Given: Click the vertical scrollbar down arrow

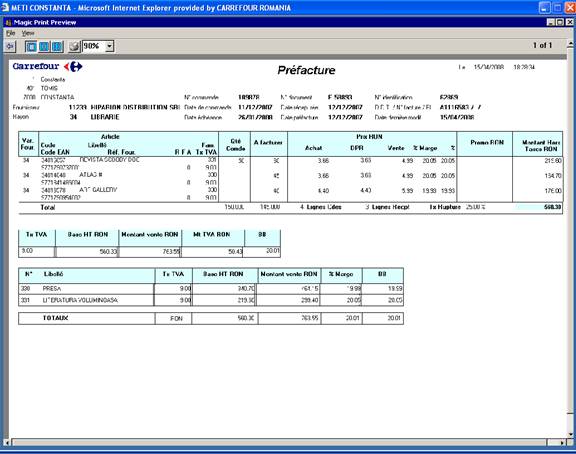Looking at the screenshot, I should (x=571, y=434).
